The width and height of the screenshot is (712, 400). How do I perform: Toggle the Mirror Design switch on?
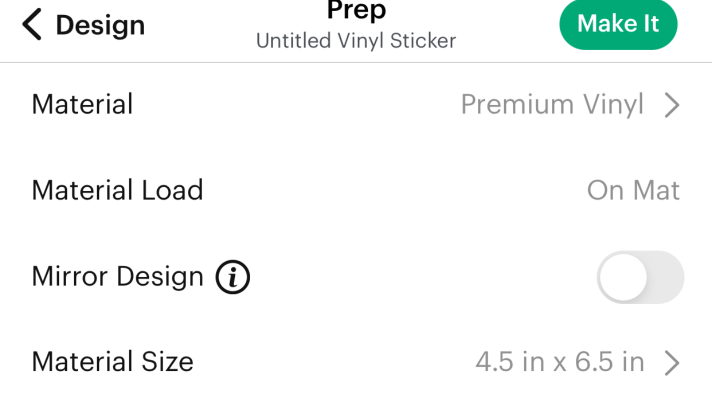pyautogui.click(x=640, y=277)
